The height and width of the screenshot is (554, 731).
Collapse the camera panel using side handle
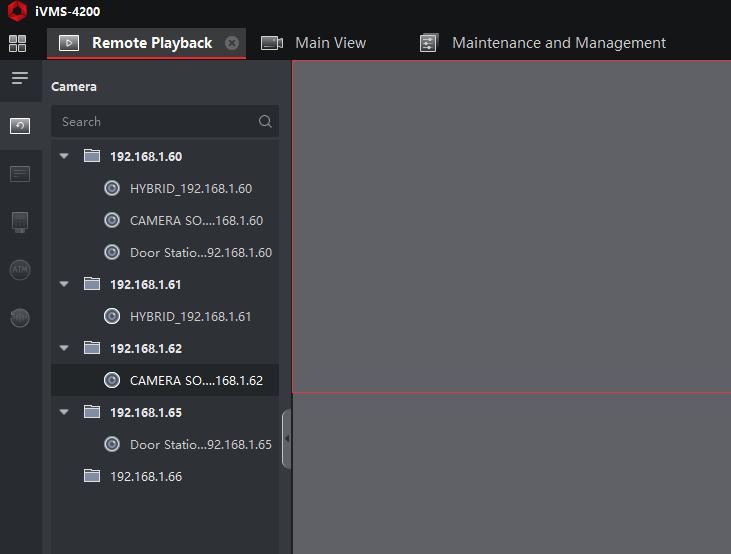[287, 438]
